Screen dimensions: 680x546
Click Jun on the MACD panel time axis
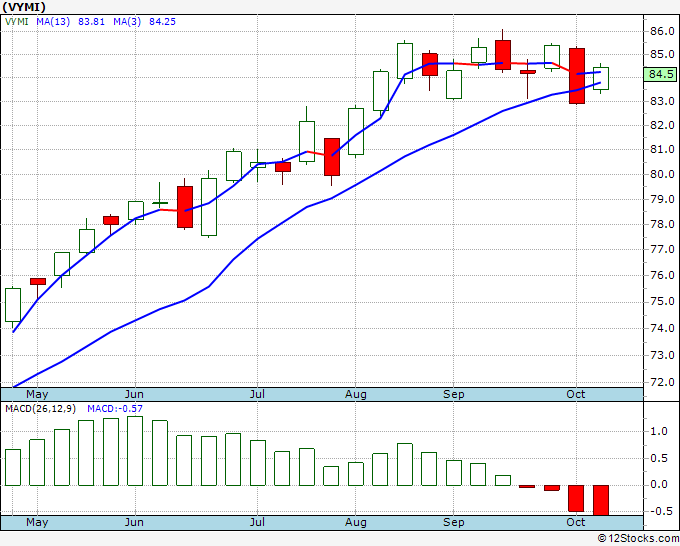(134, 523)
